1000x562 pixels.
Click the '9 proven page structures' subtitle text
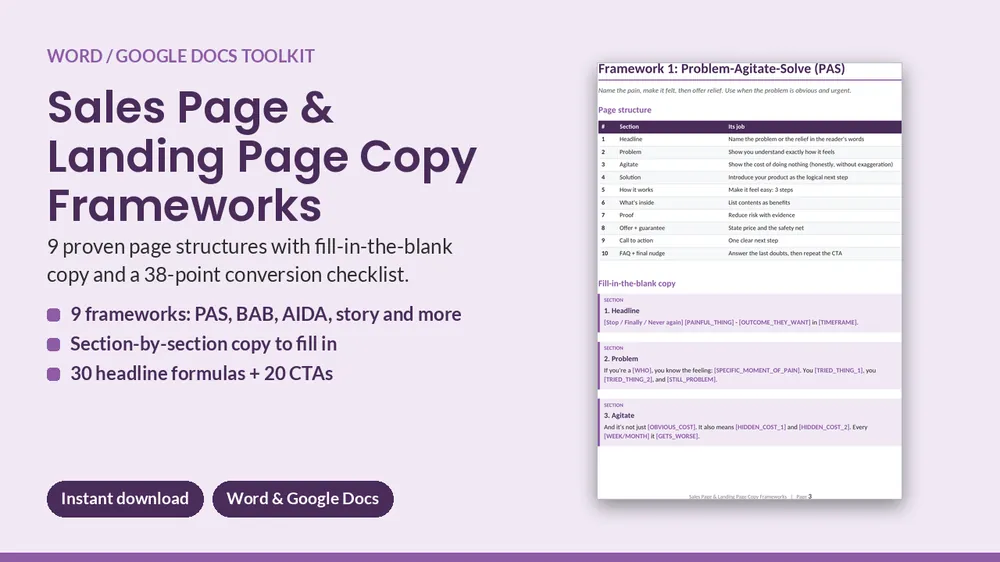249,260
